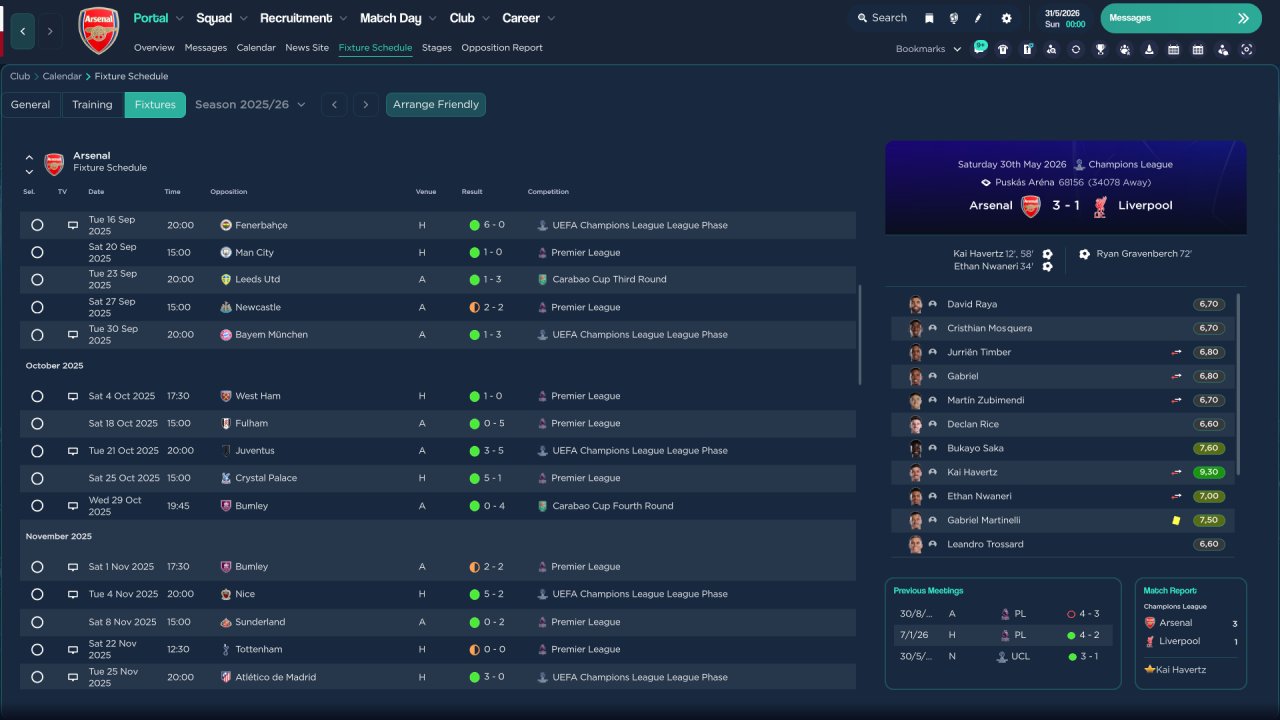Expand the Season 2025/26 dropdown
The image size is (1280, 720).
tap(250, 105)
